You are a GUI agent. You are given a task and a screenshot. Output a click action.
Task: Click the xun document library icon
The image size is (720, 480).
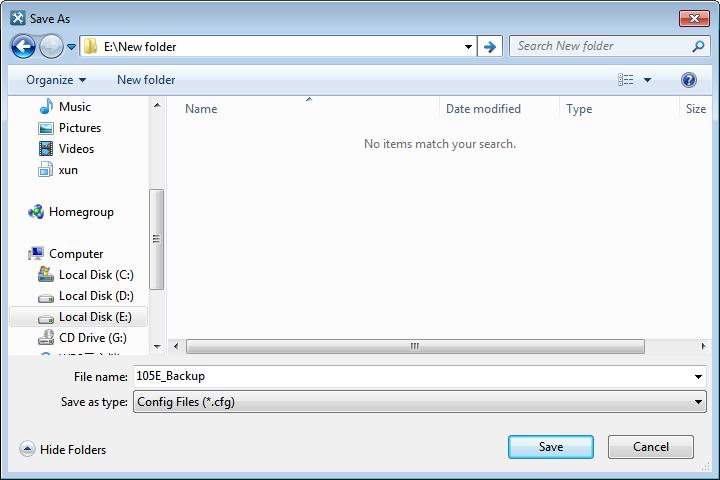45,170
